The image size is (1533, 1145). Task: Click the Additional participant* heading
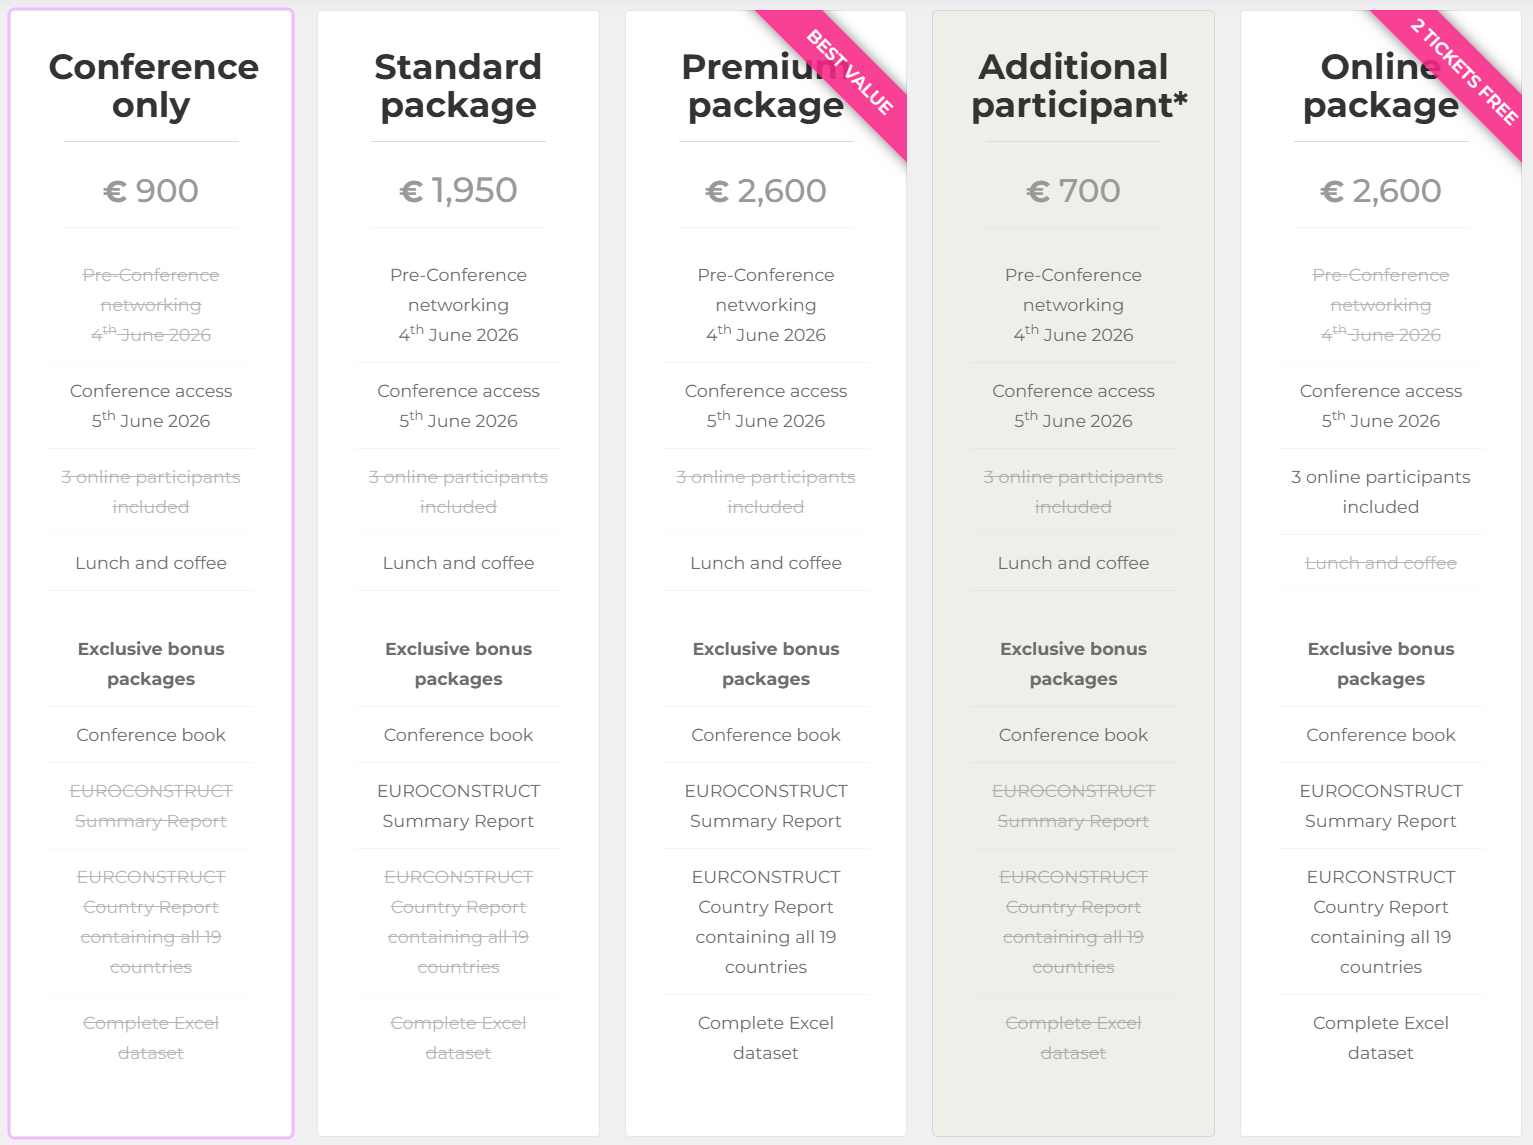pos(1073,86)
